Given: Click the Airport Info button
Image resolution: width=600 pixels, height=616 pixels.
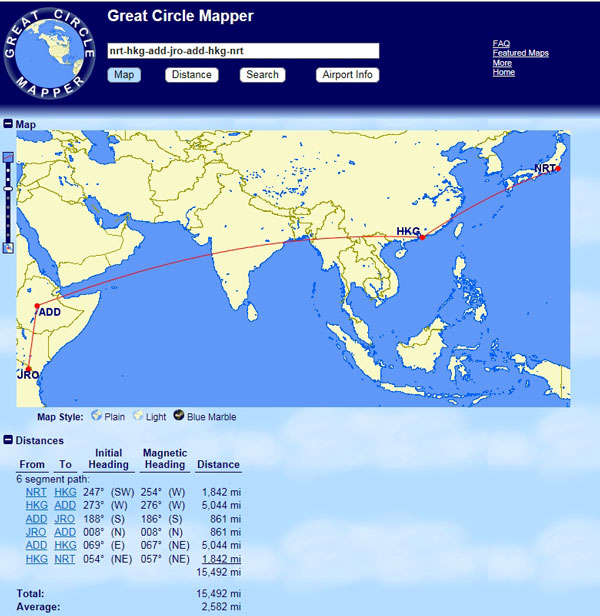Looking at the screenshot, I should 347,75.
